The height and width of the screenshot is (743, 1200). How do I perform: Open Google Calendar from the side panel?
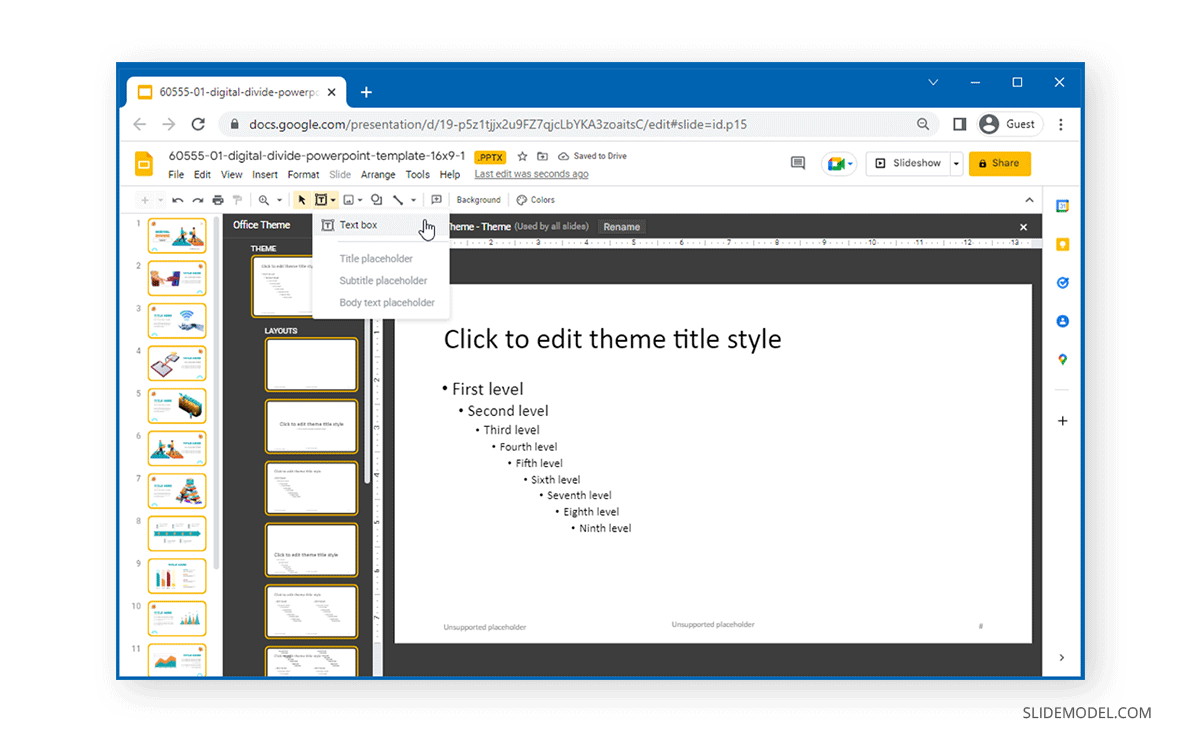coord(1062,206)
